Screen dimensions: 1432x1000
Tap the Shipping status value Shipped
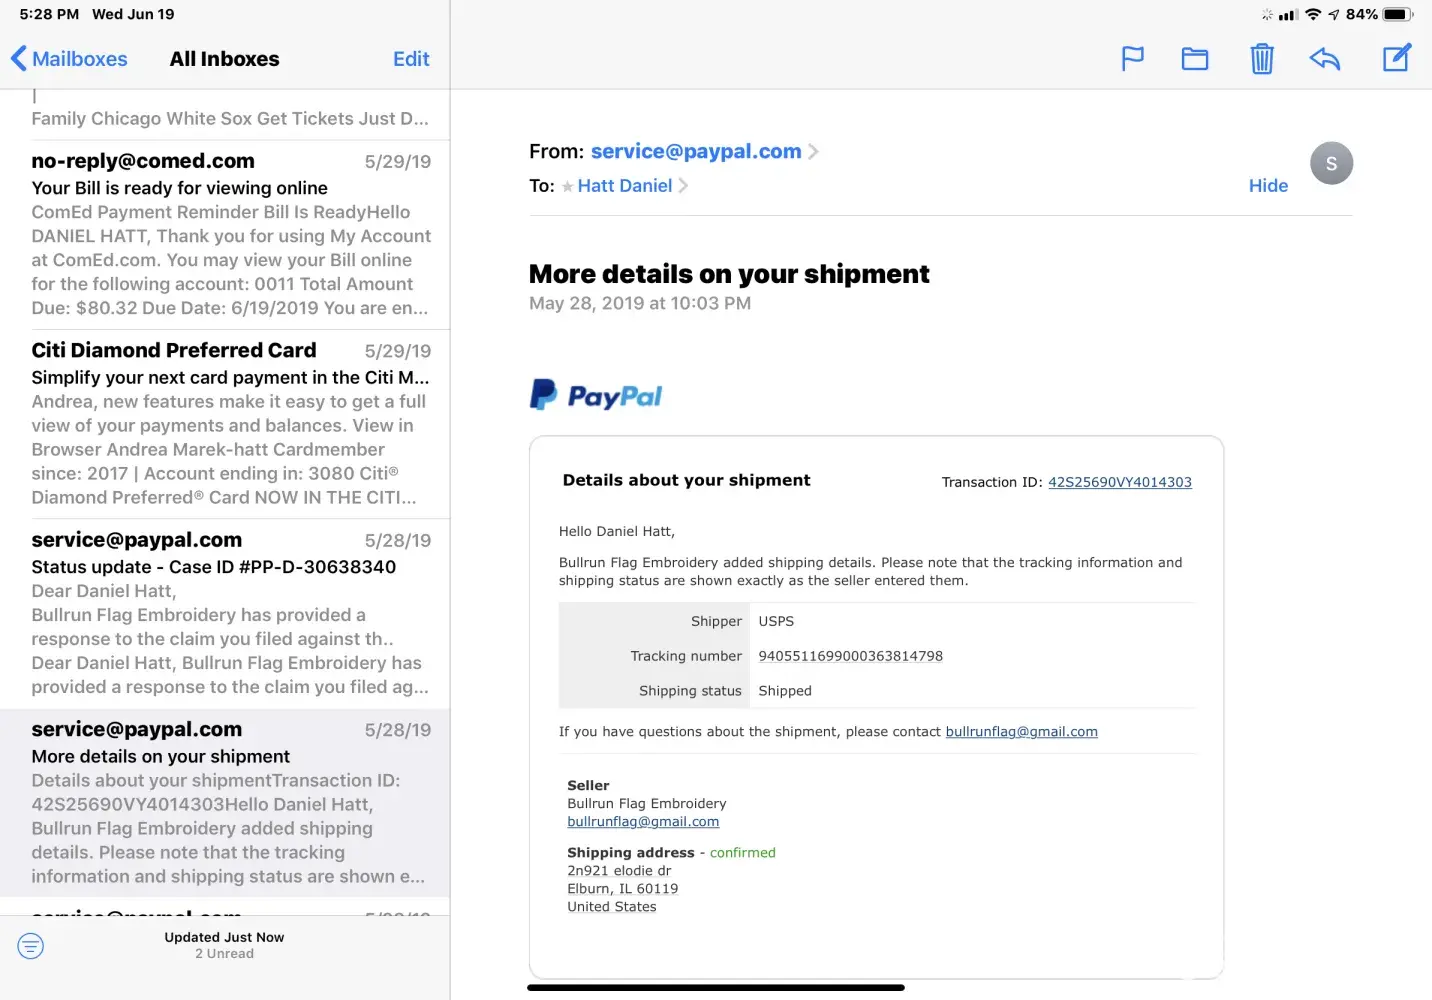pos(785,691)
